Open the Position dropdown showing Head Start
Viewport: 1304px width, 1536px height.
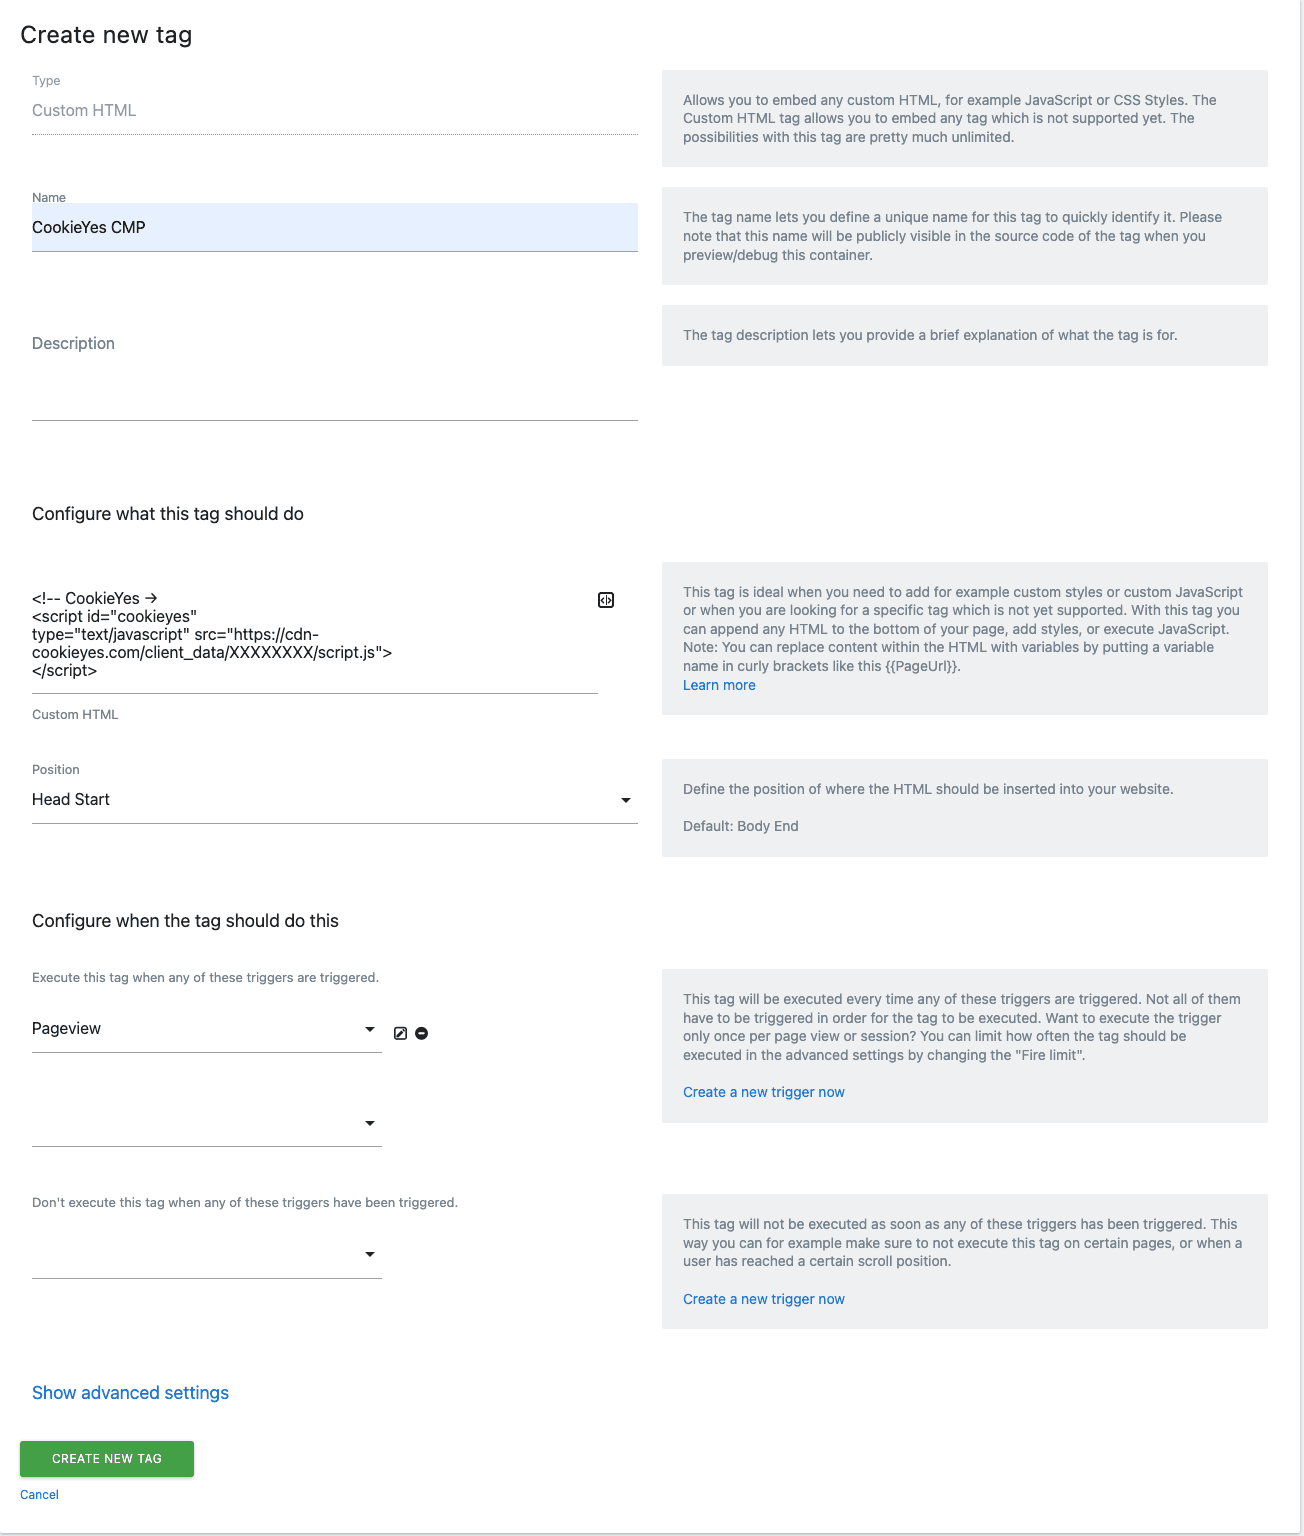click(x=335, y=800)
